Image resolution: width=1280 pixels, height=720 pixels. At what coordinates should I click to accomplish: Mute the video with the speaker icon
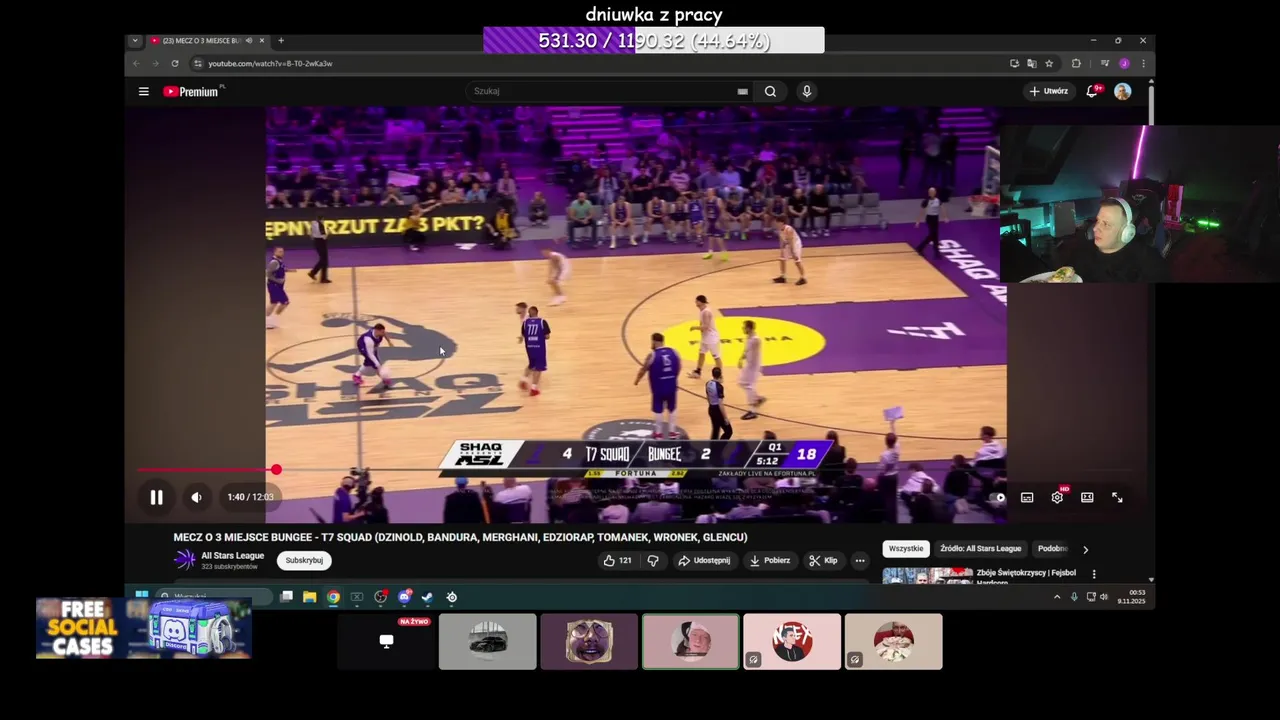[196, 497]
